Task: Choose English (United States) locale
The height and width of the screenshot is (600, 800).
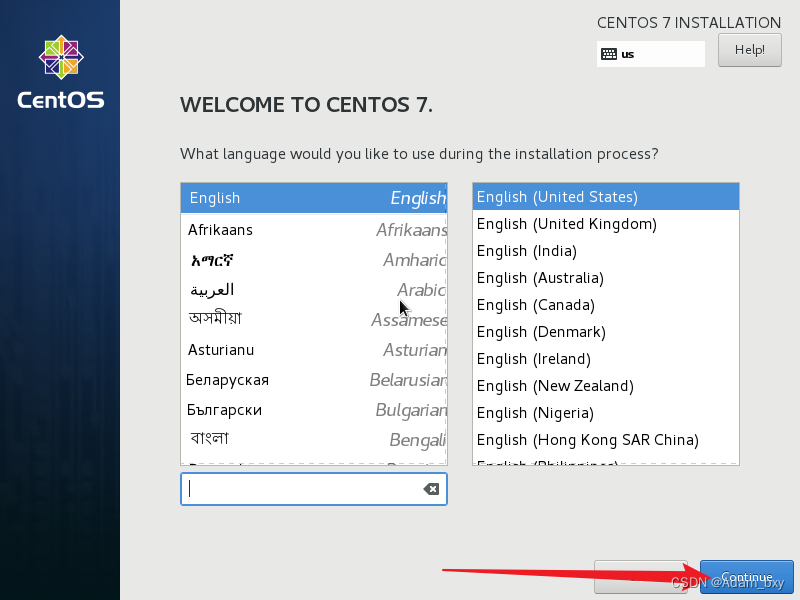Action: click(606, 197)
